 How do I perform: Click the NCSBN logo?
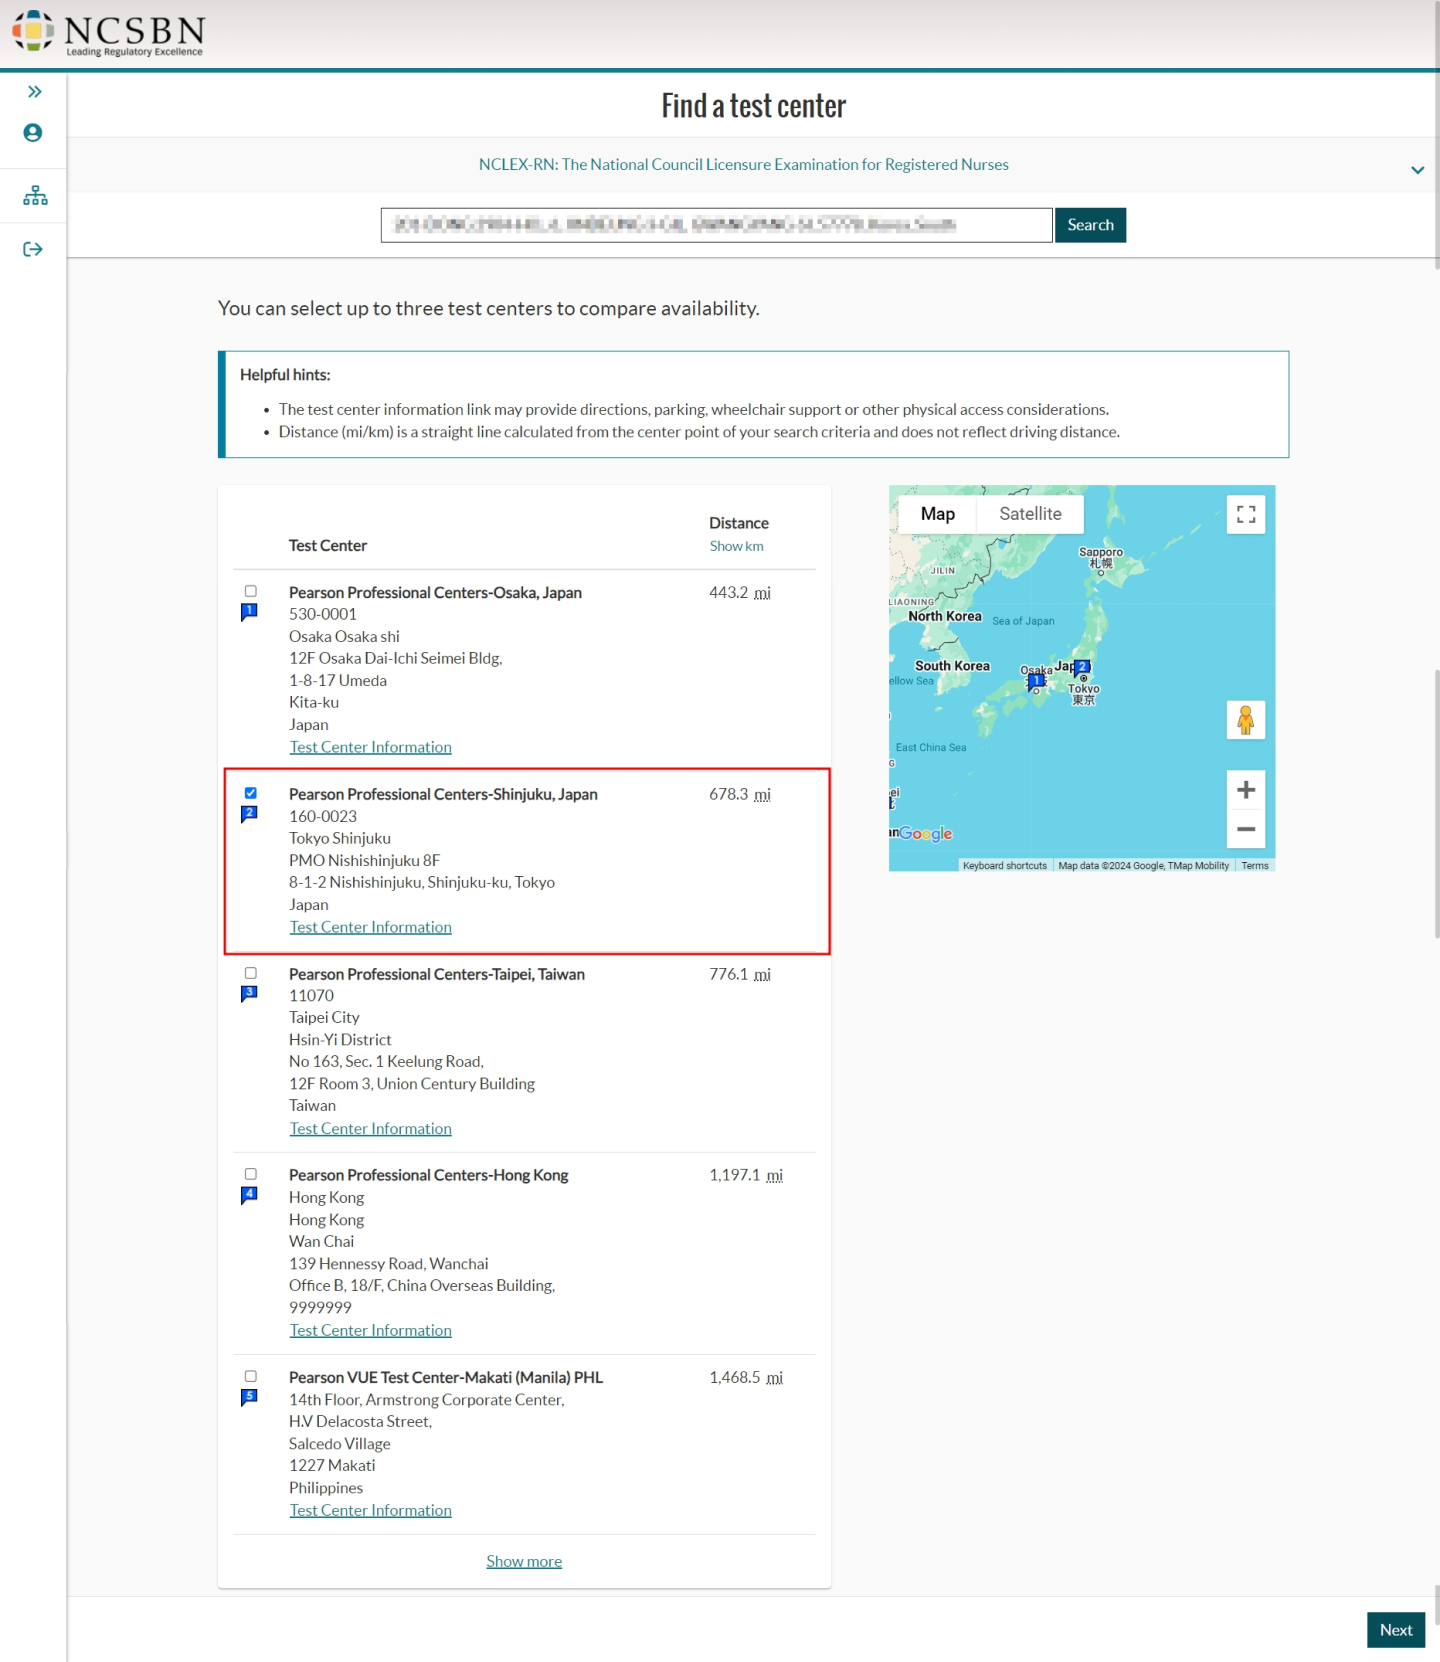tap(109, 33)
